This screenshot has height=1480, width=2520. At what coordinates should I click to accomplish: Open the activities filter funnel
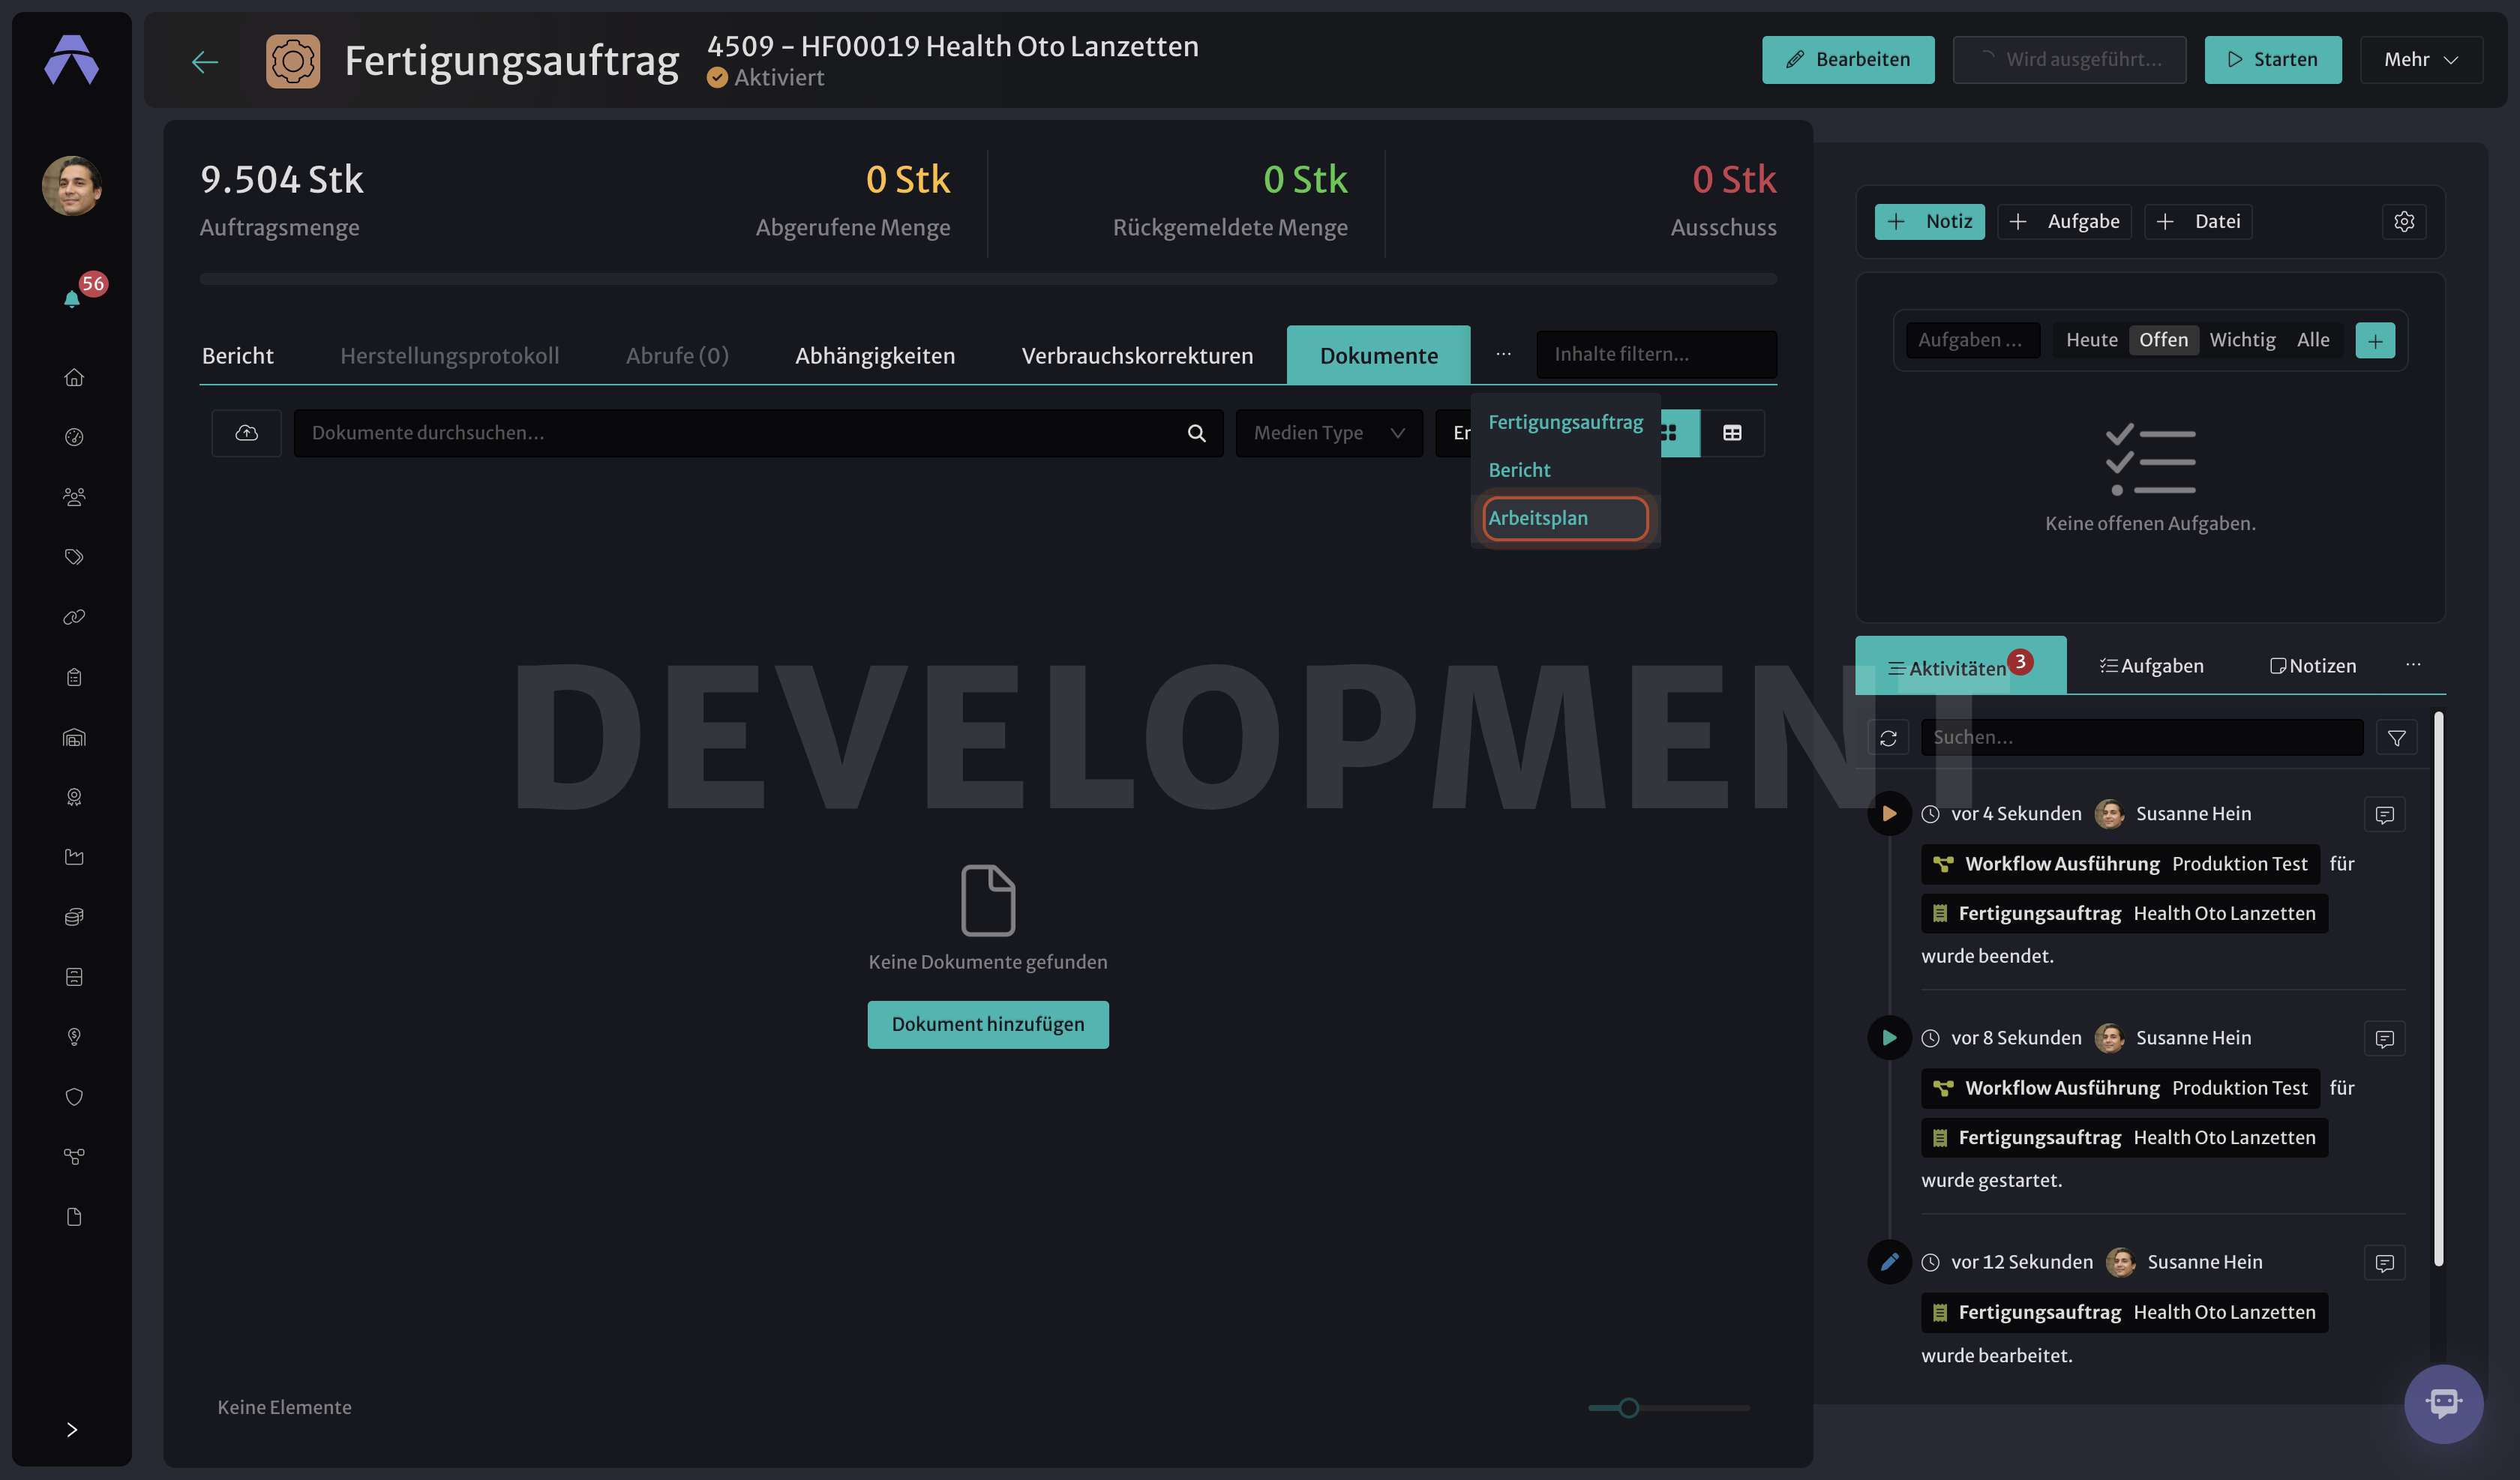coord(2396,738)
